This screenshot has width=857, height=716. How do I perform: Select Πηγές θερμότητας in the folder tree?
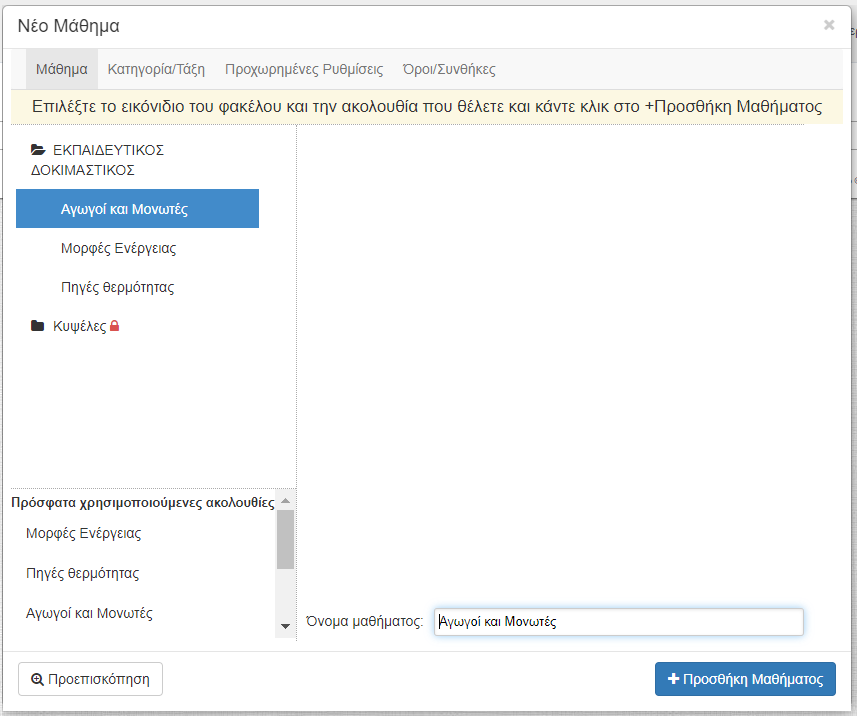click(118, 287)
